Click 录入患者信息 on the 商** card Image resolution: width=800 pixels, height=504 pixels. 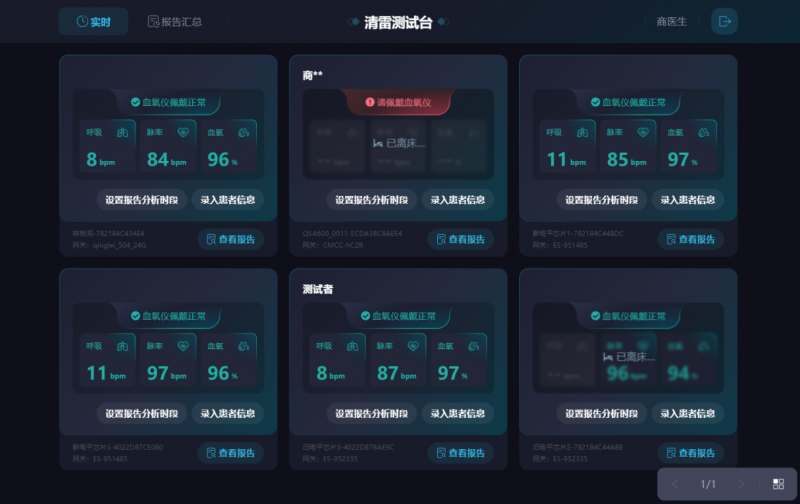(x=458, y=199)
